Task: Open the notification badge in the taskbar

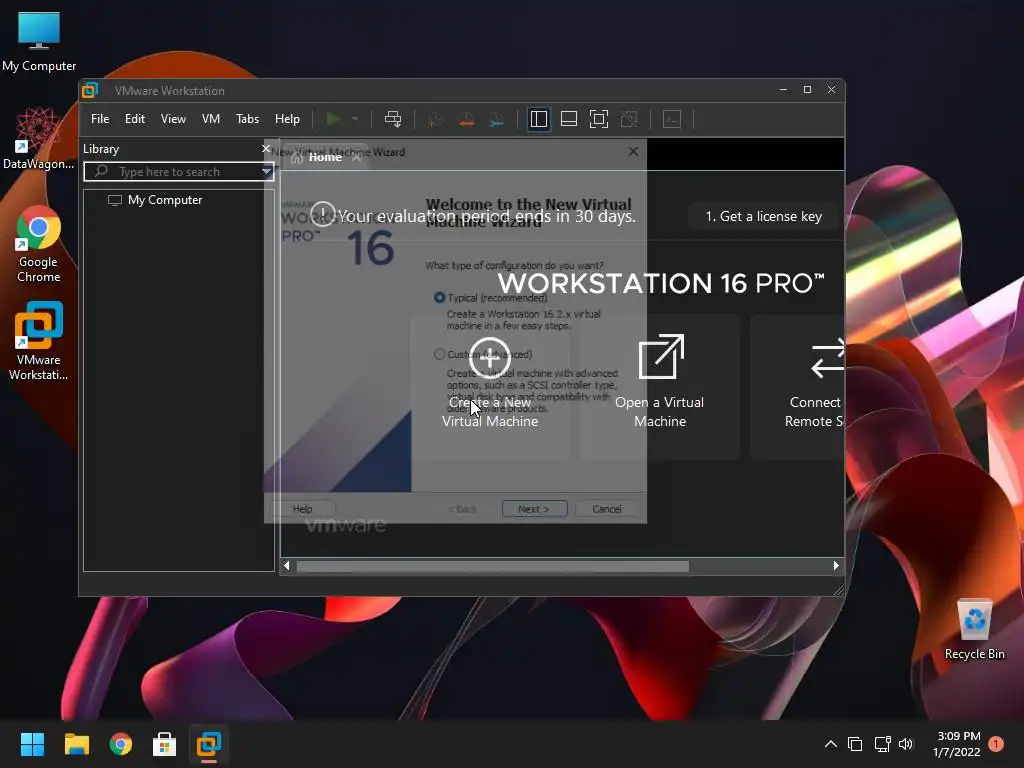Action: 996,744
